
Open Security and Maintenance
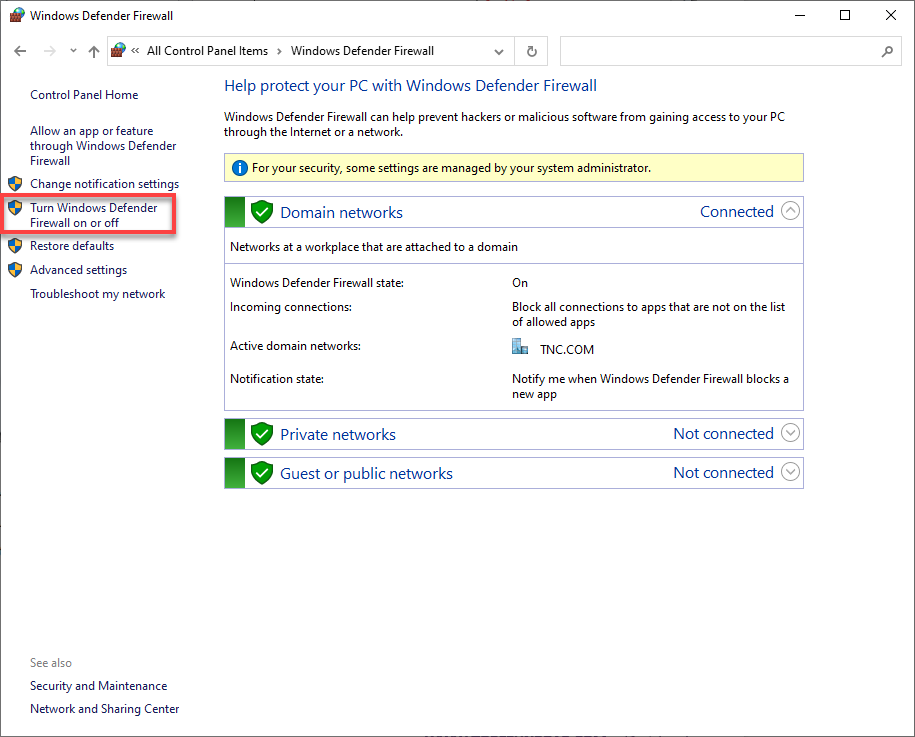tap(99, 686)
